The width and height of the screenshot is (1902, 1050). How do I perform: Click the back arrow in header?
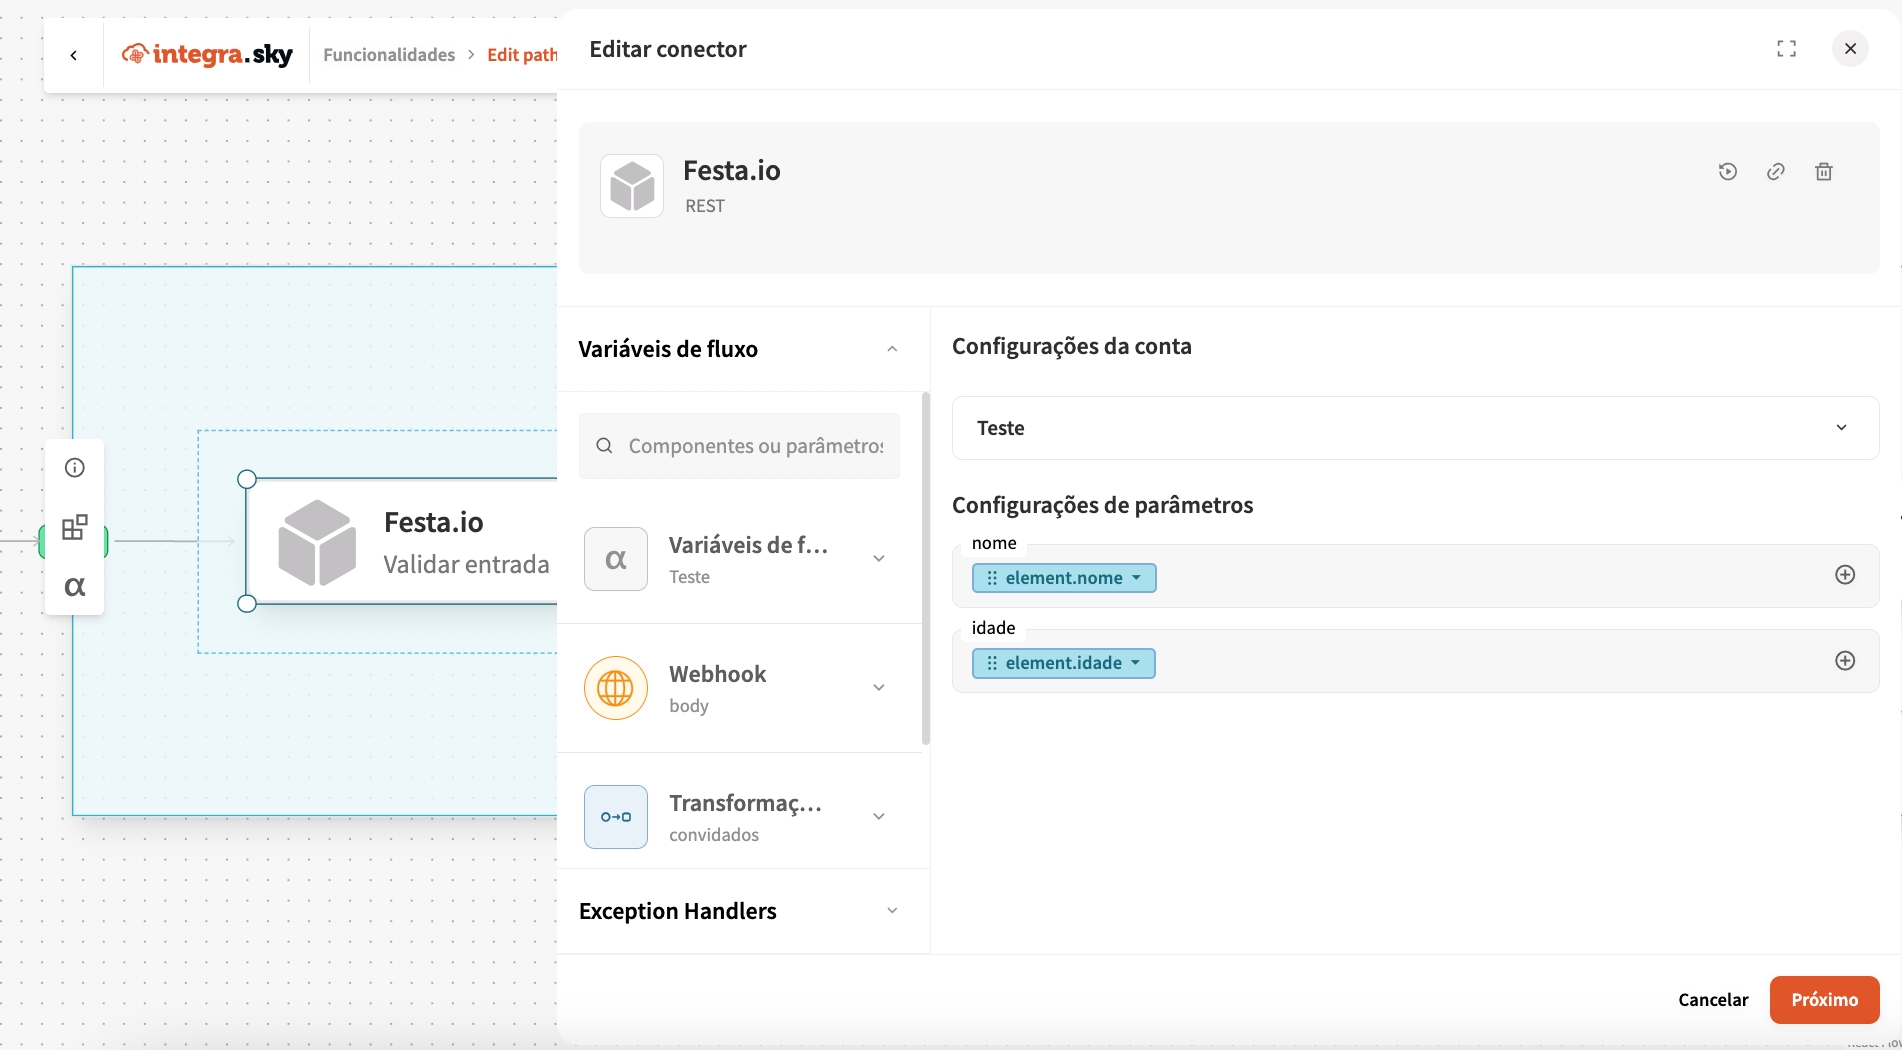(x=74, y=55)
